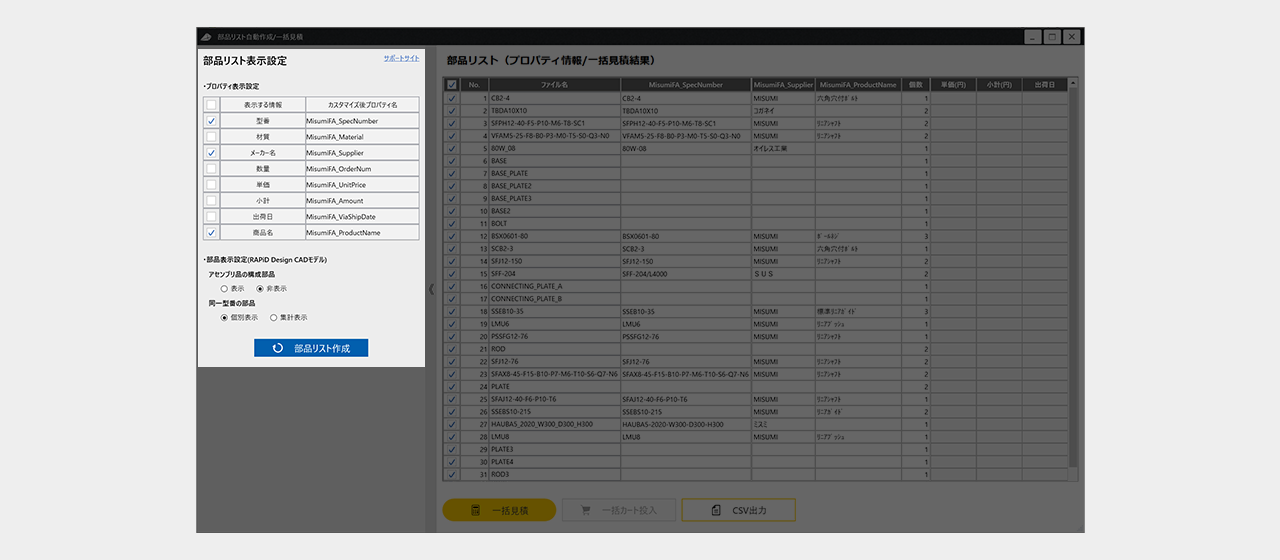This screenshot has height=560, width=1280.
Task: Maximize the application window
Action: tap(1052, 37)
